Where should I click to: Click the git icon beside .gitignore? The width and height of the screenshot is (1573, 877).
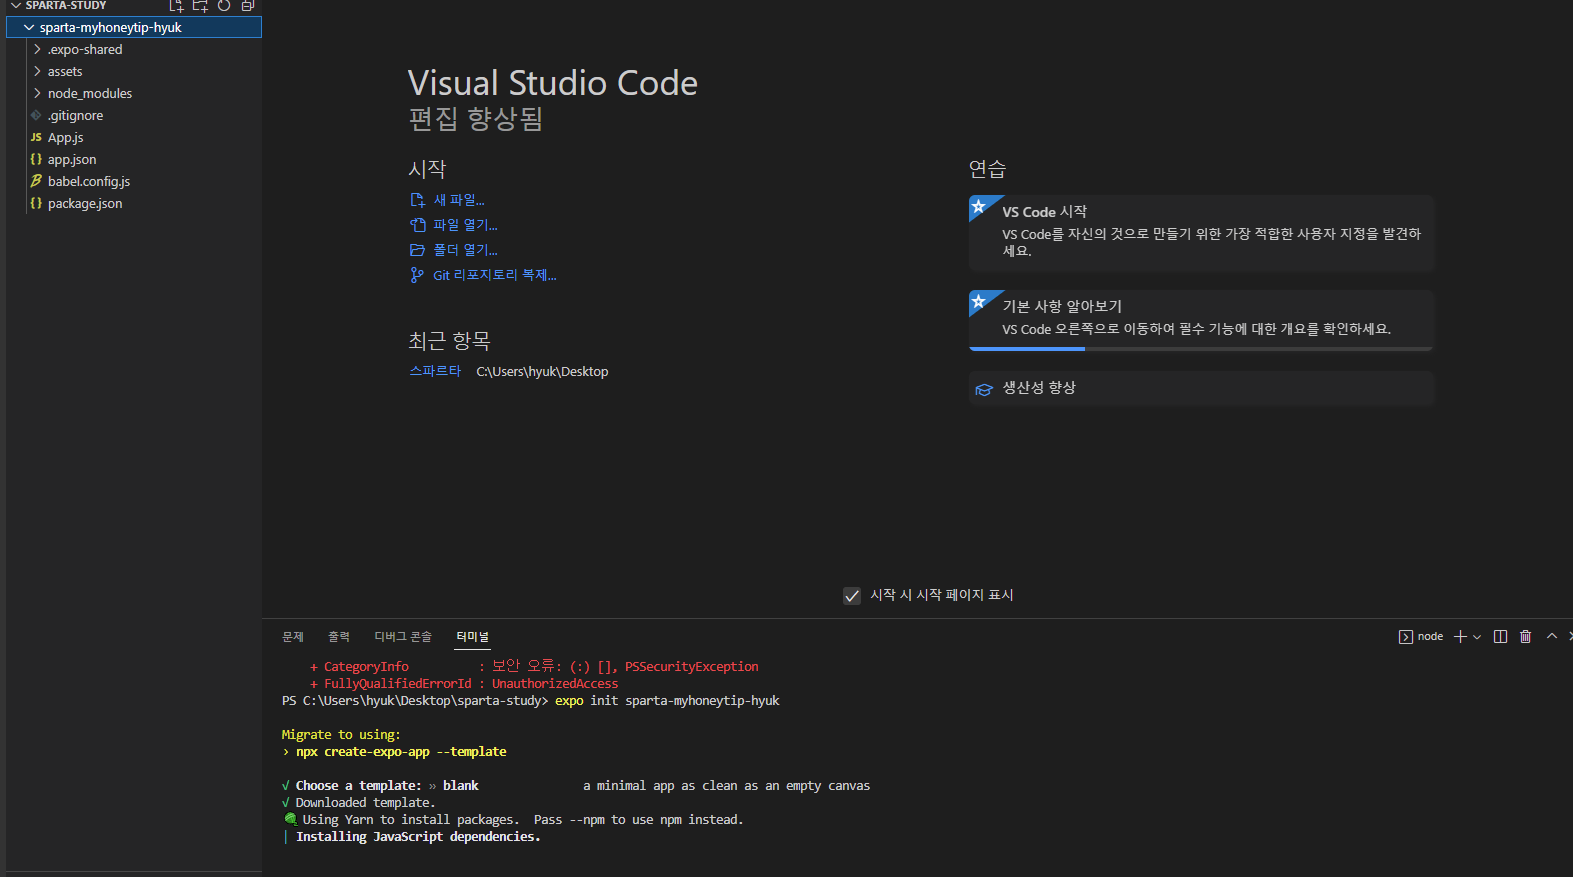[x=36, y=115]
